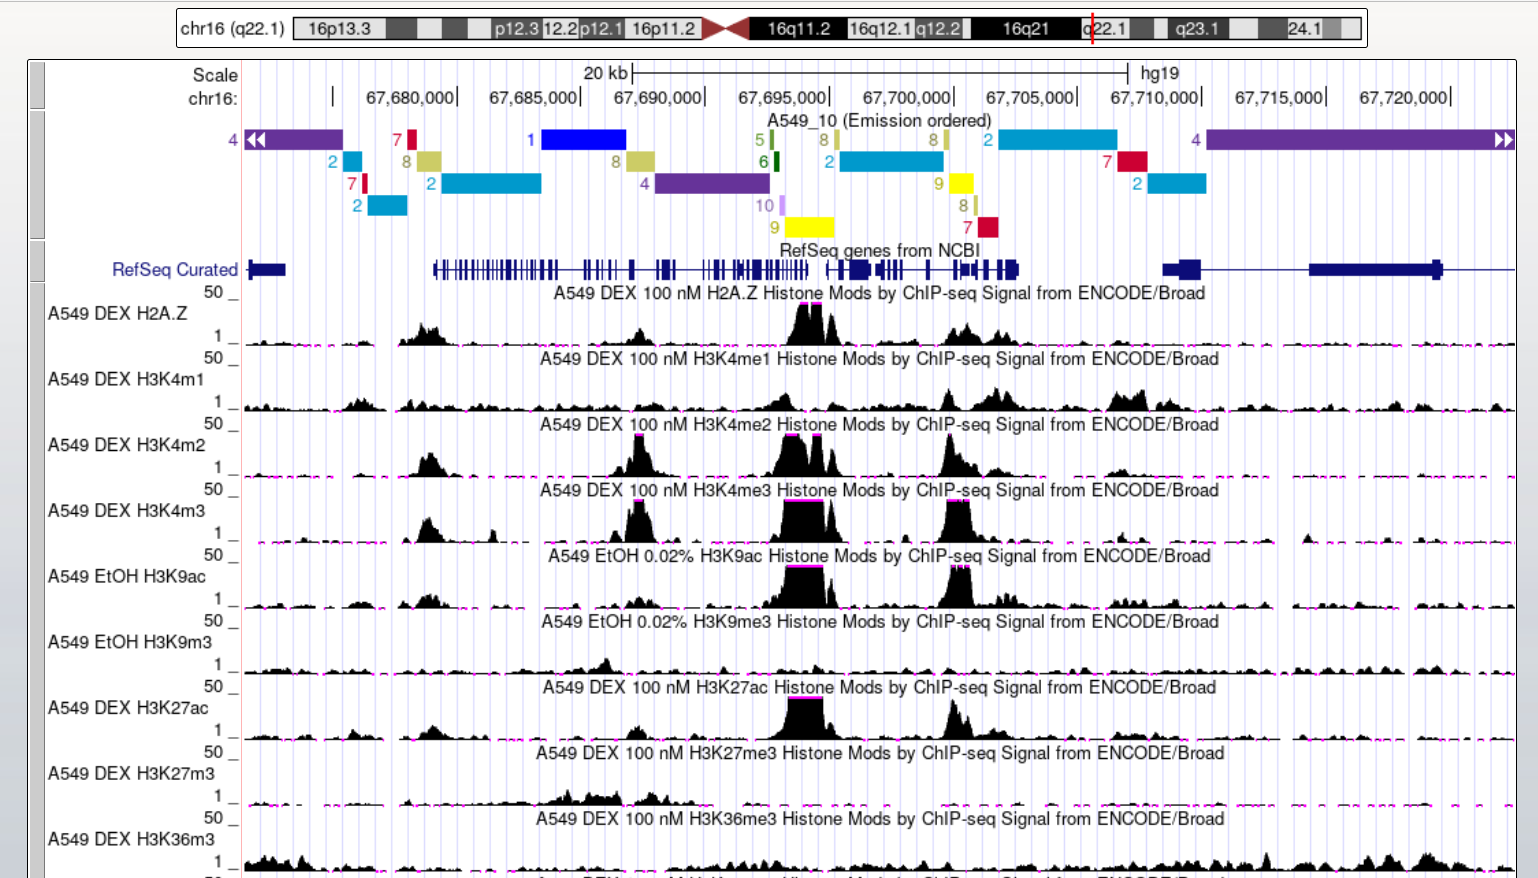This screenshot has height=878, width=1538.
Task: Click the A549 DEX H3K27ac track label
Action: tap(129, 709)
